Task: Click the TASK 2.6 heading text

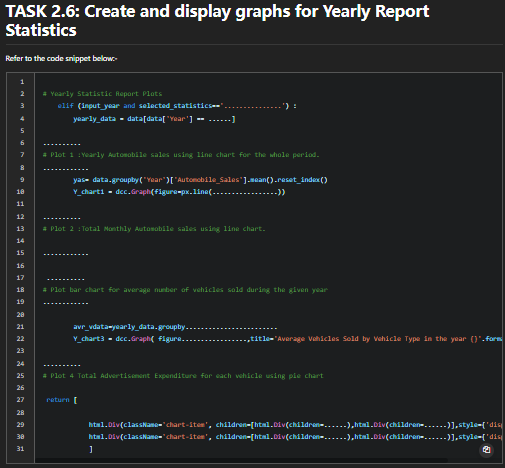Action: pyautogui.click(x=217, y=21)
